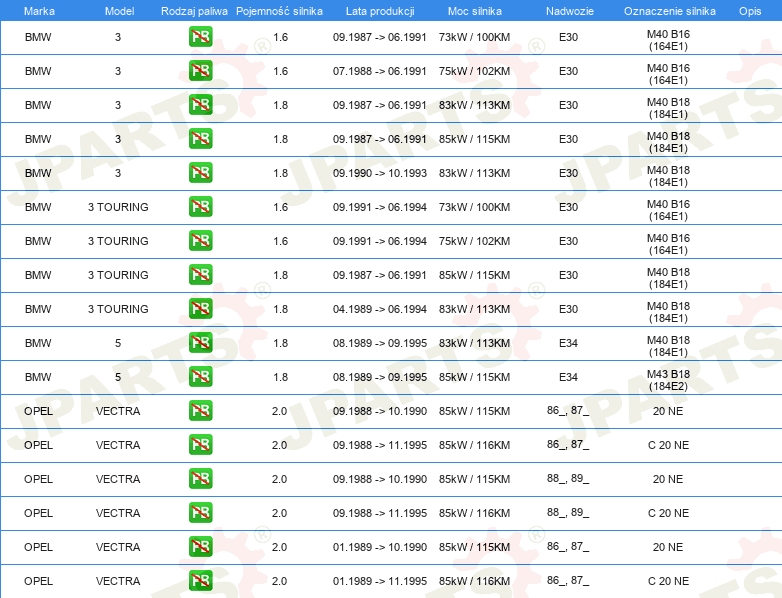Viewport: 782px width, 598px height.
Task: Click body code 86_, 87_ in 01.1989 -> 11.1995 row
Action: click(x=568, y=581)
